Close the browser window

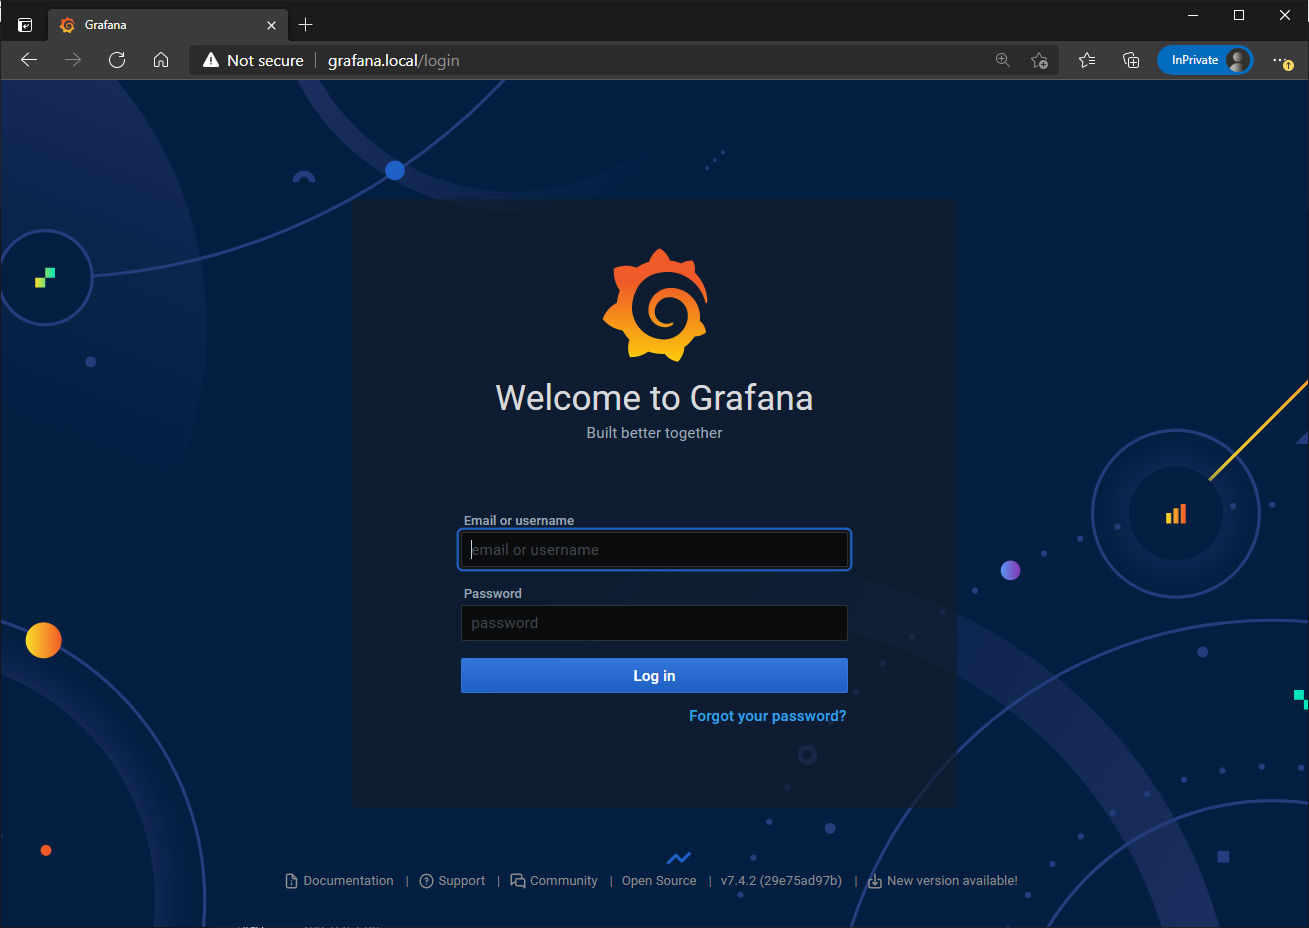click(x=1285, y=15)
